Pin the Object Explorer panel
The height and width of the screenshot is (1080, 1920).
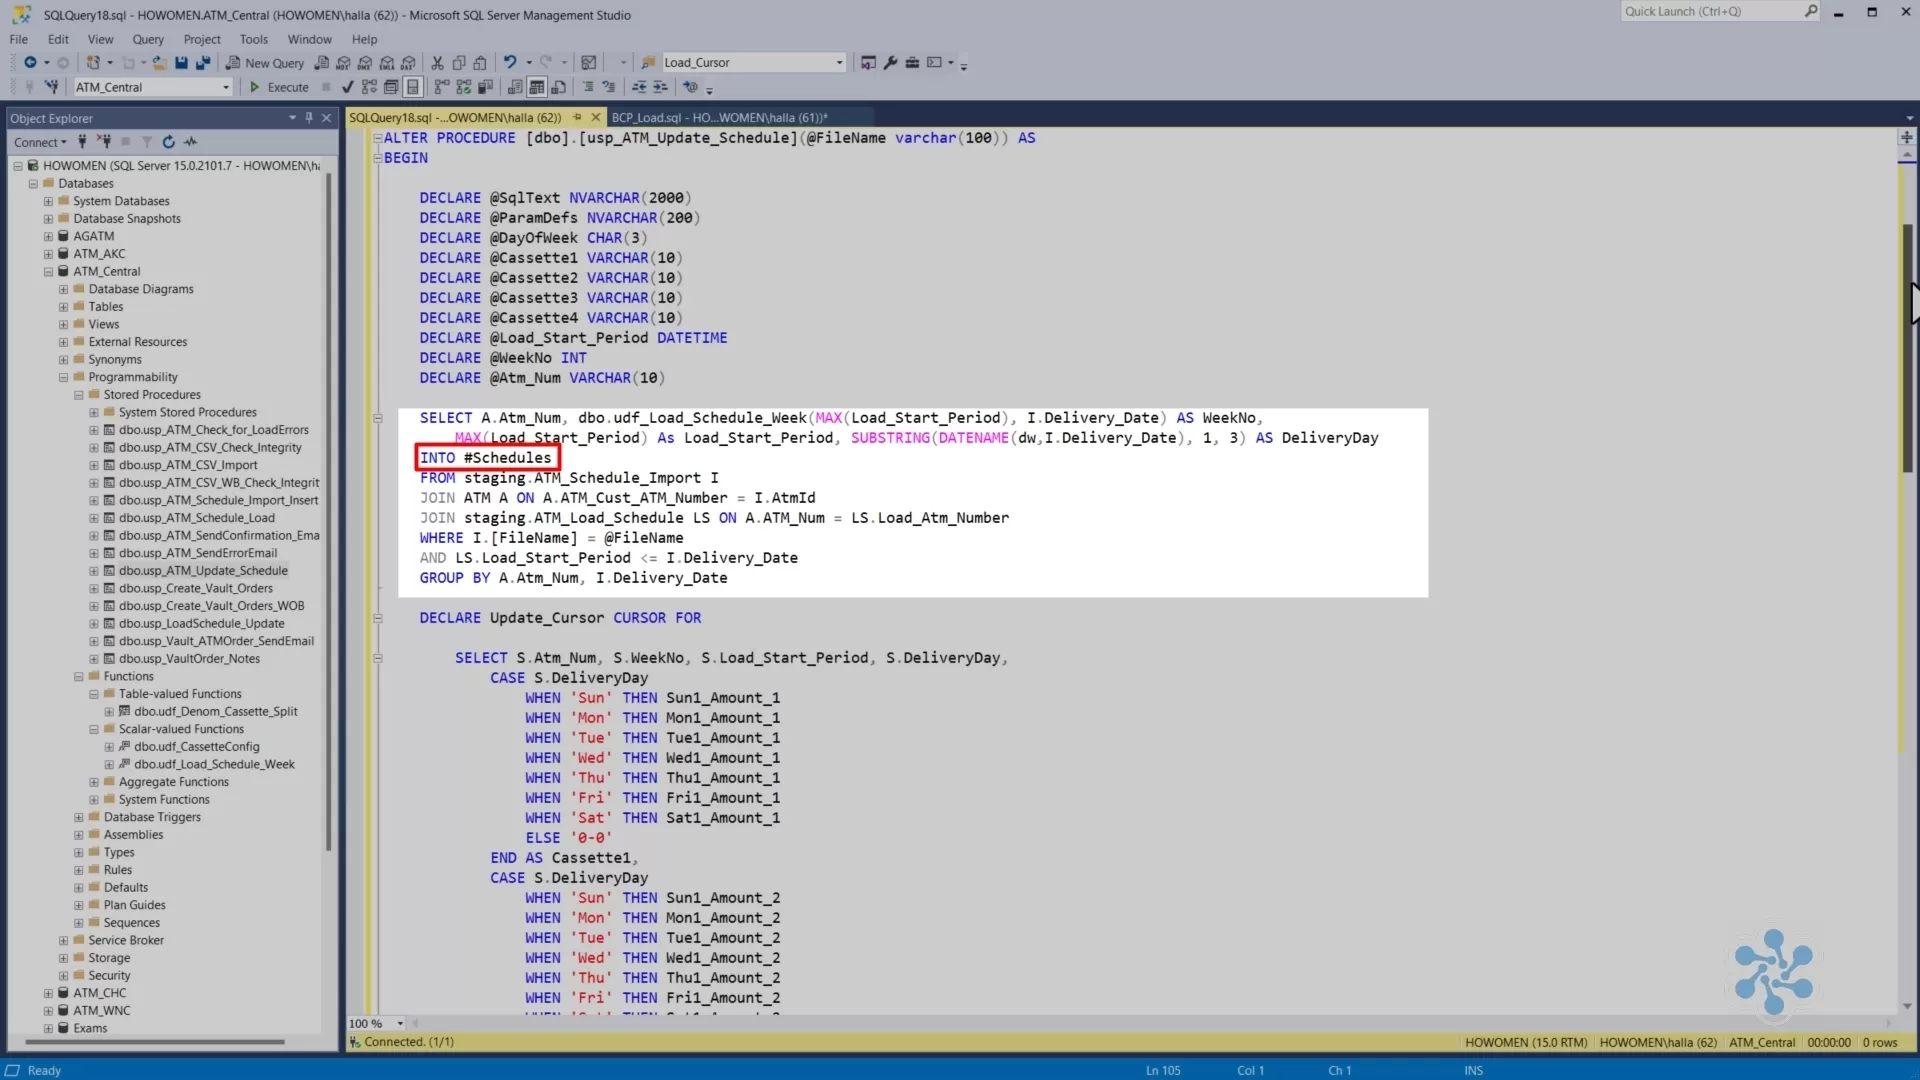pos(309,117)
